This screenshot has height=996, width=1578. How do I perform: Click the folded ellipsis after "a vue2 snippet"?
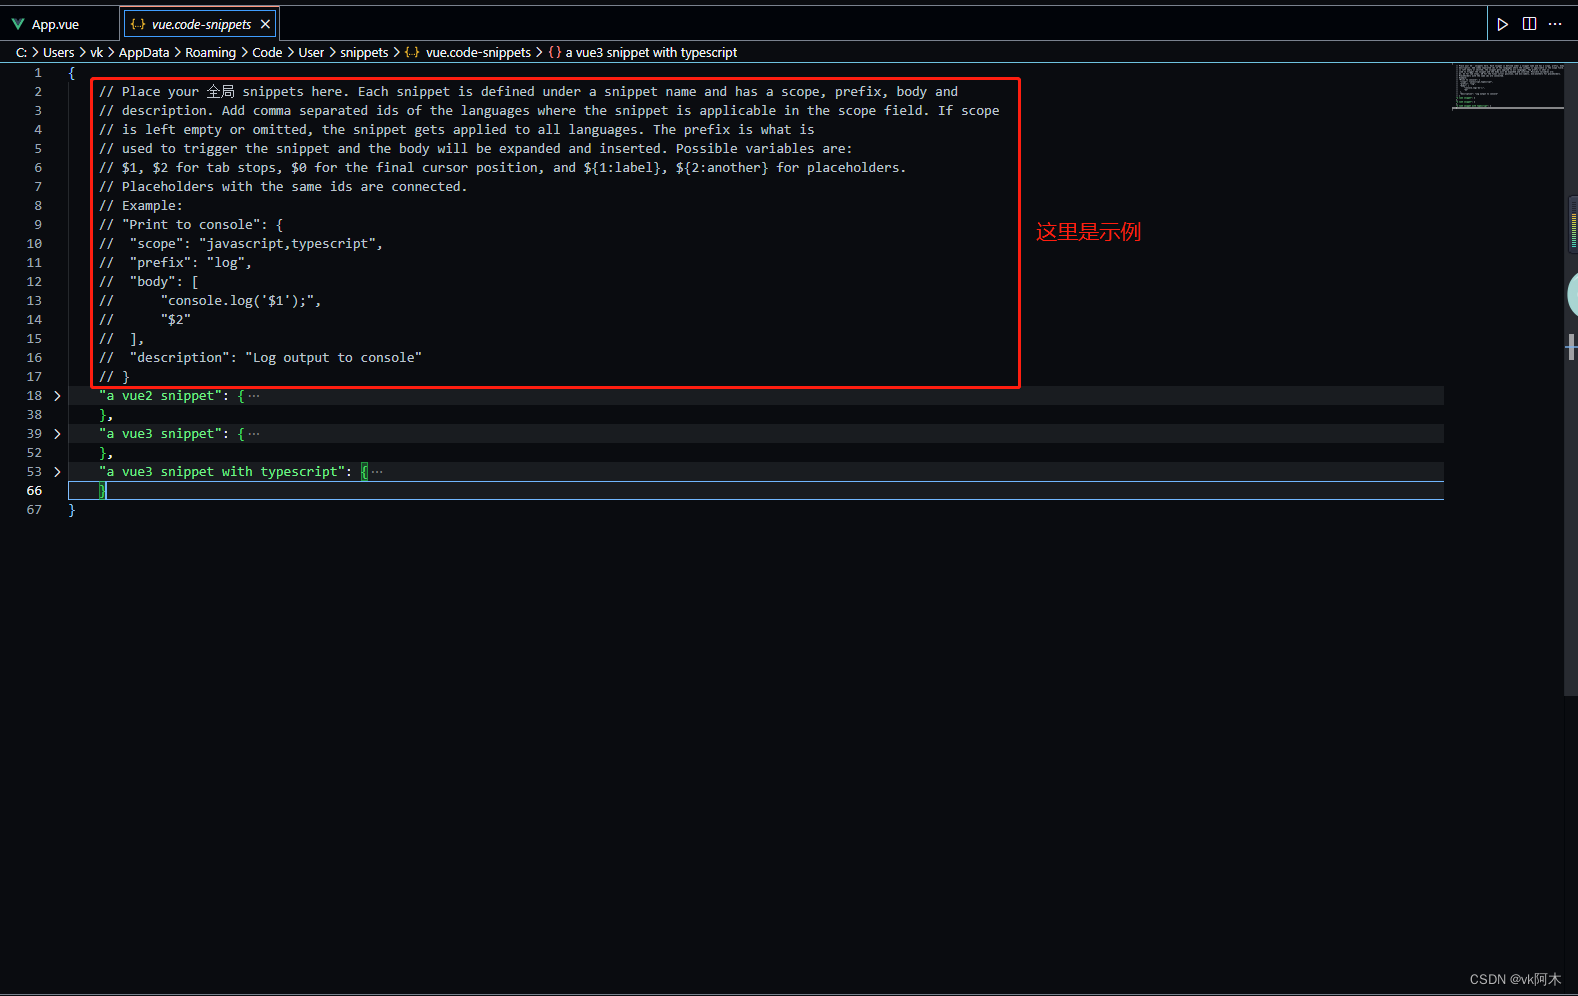(254, 396)
